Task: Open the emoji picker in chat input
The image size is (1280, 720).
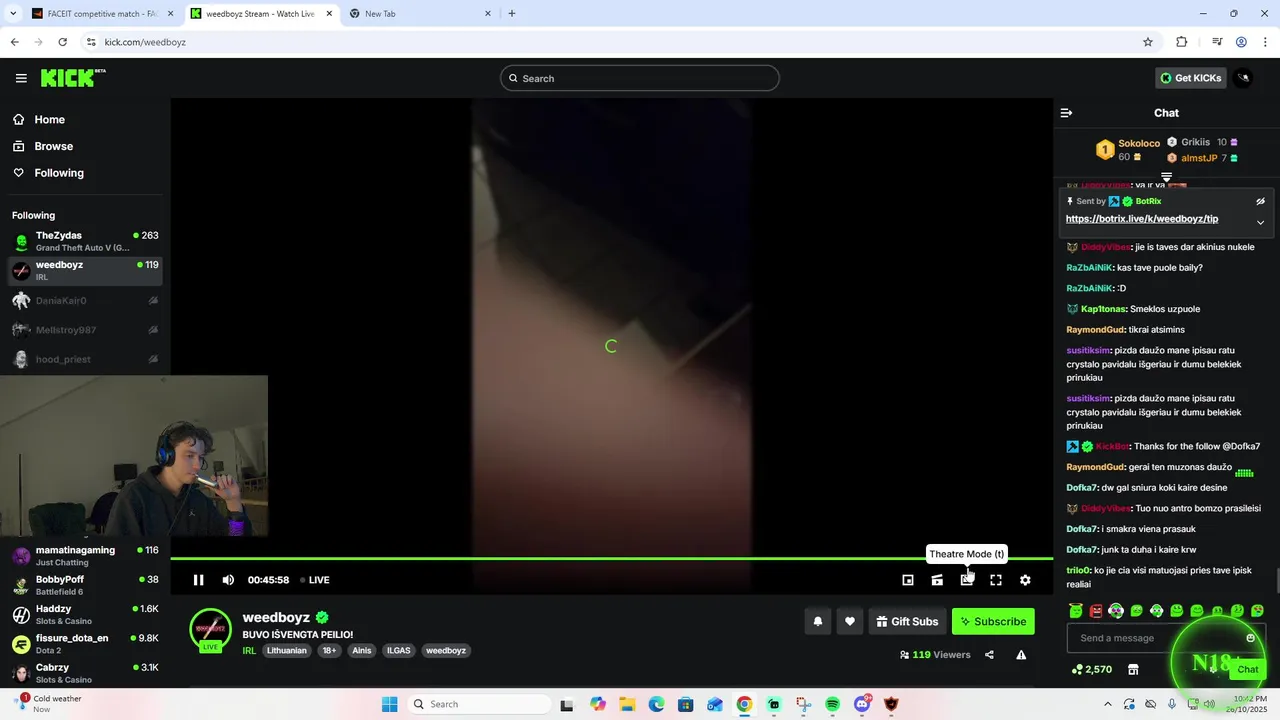Action: pos(1250,638)
